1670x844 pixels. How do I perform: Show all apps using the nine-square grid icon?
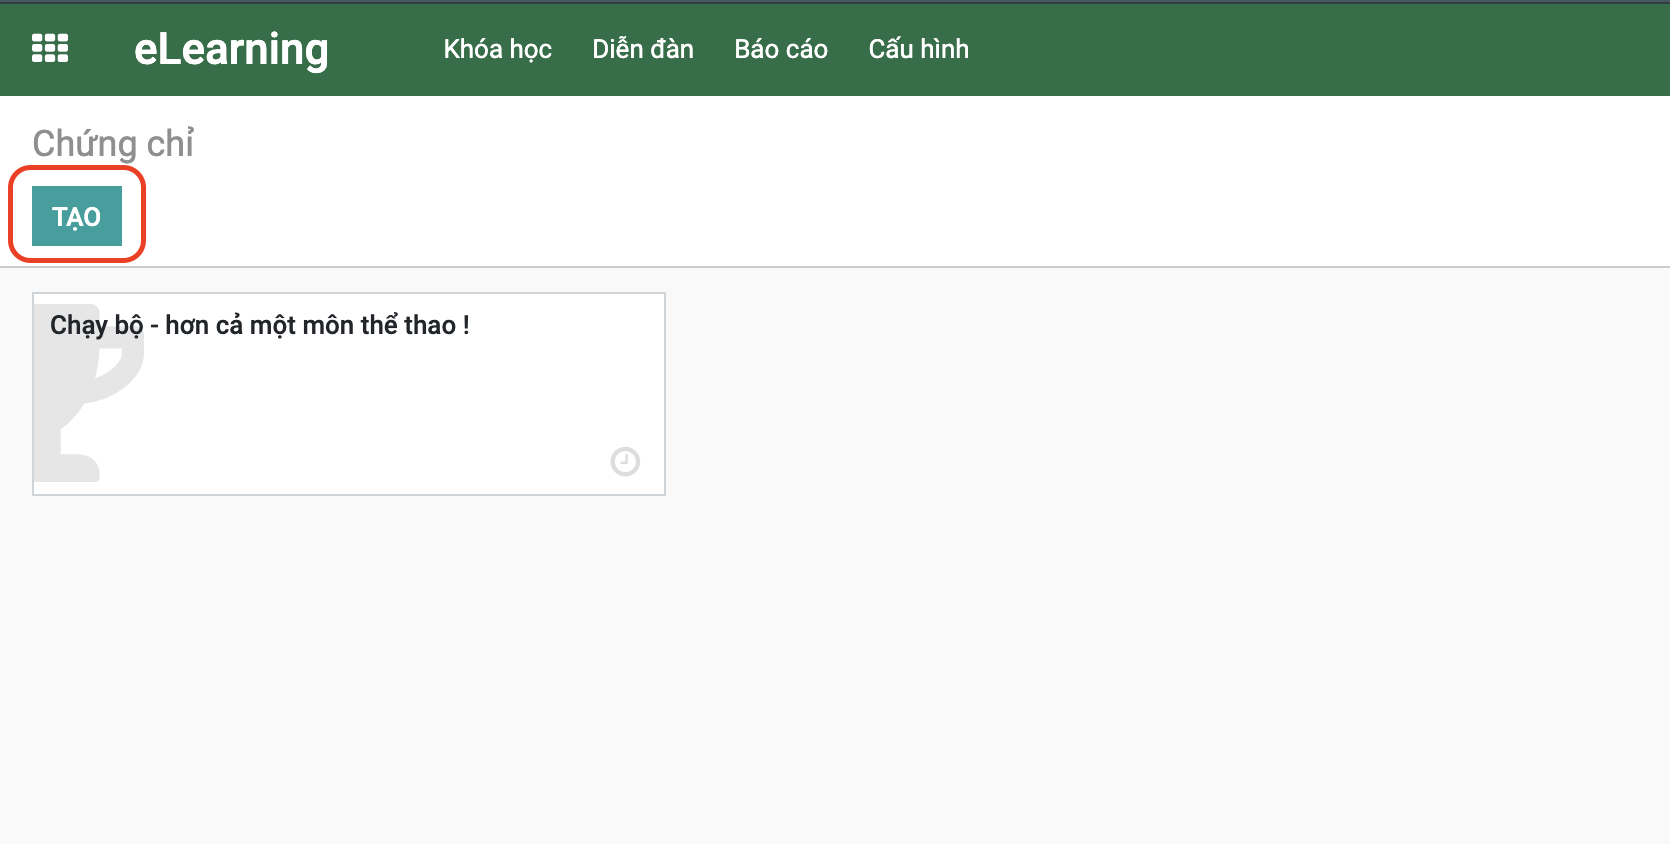(x=50, y=48)
